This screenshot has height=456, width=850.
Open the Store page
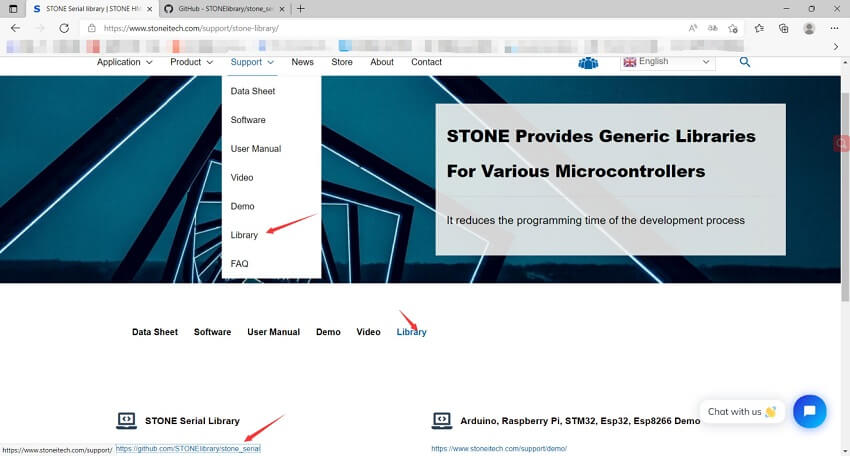point(342,62)
